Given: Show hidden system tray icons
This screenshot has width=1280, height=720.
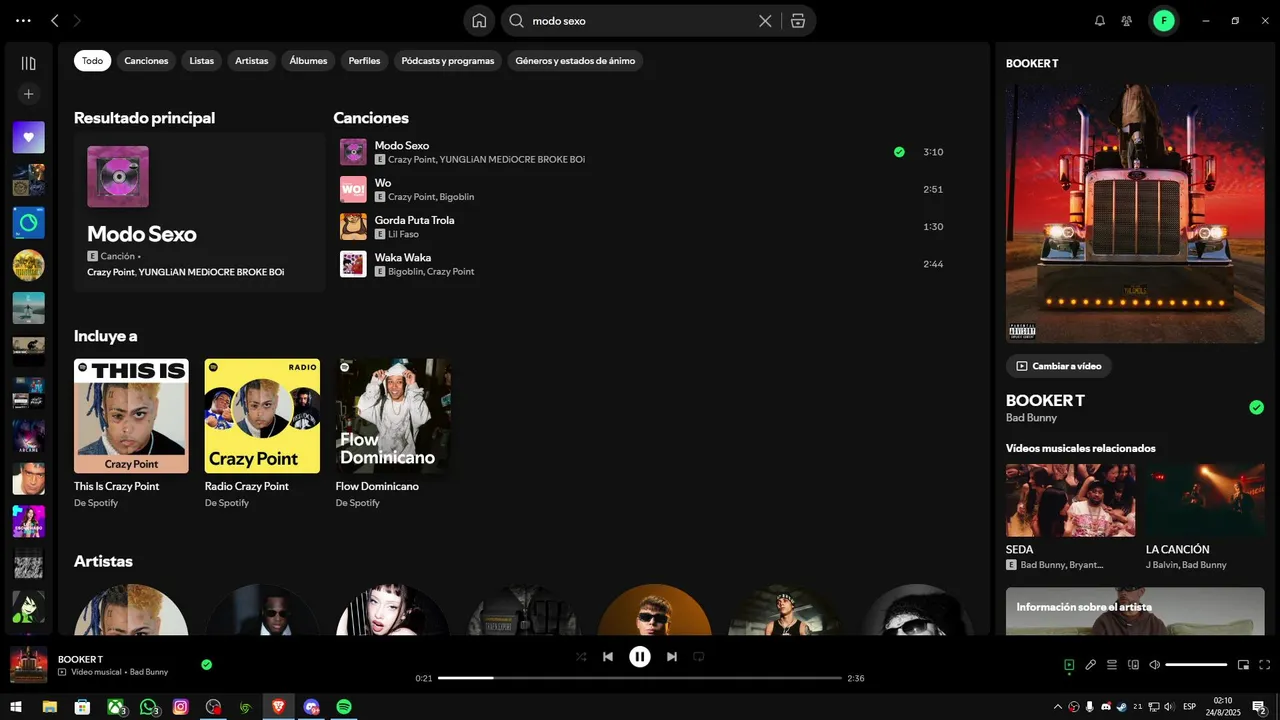Looking at the screenshot, I should (1056, 707).
